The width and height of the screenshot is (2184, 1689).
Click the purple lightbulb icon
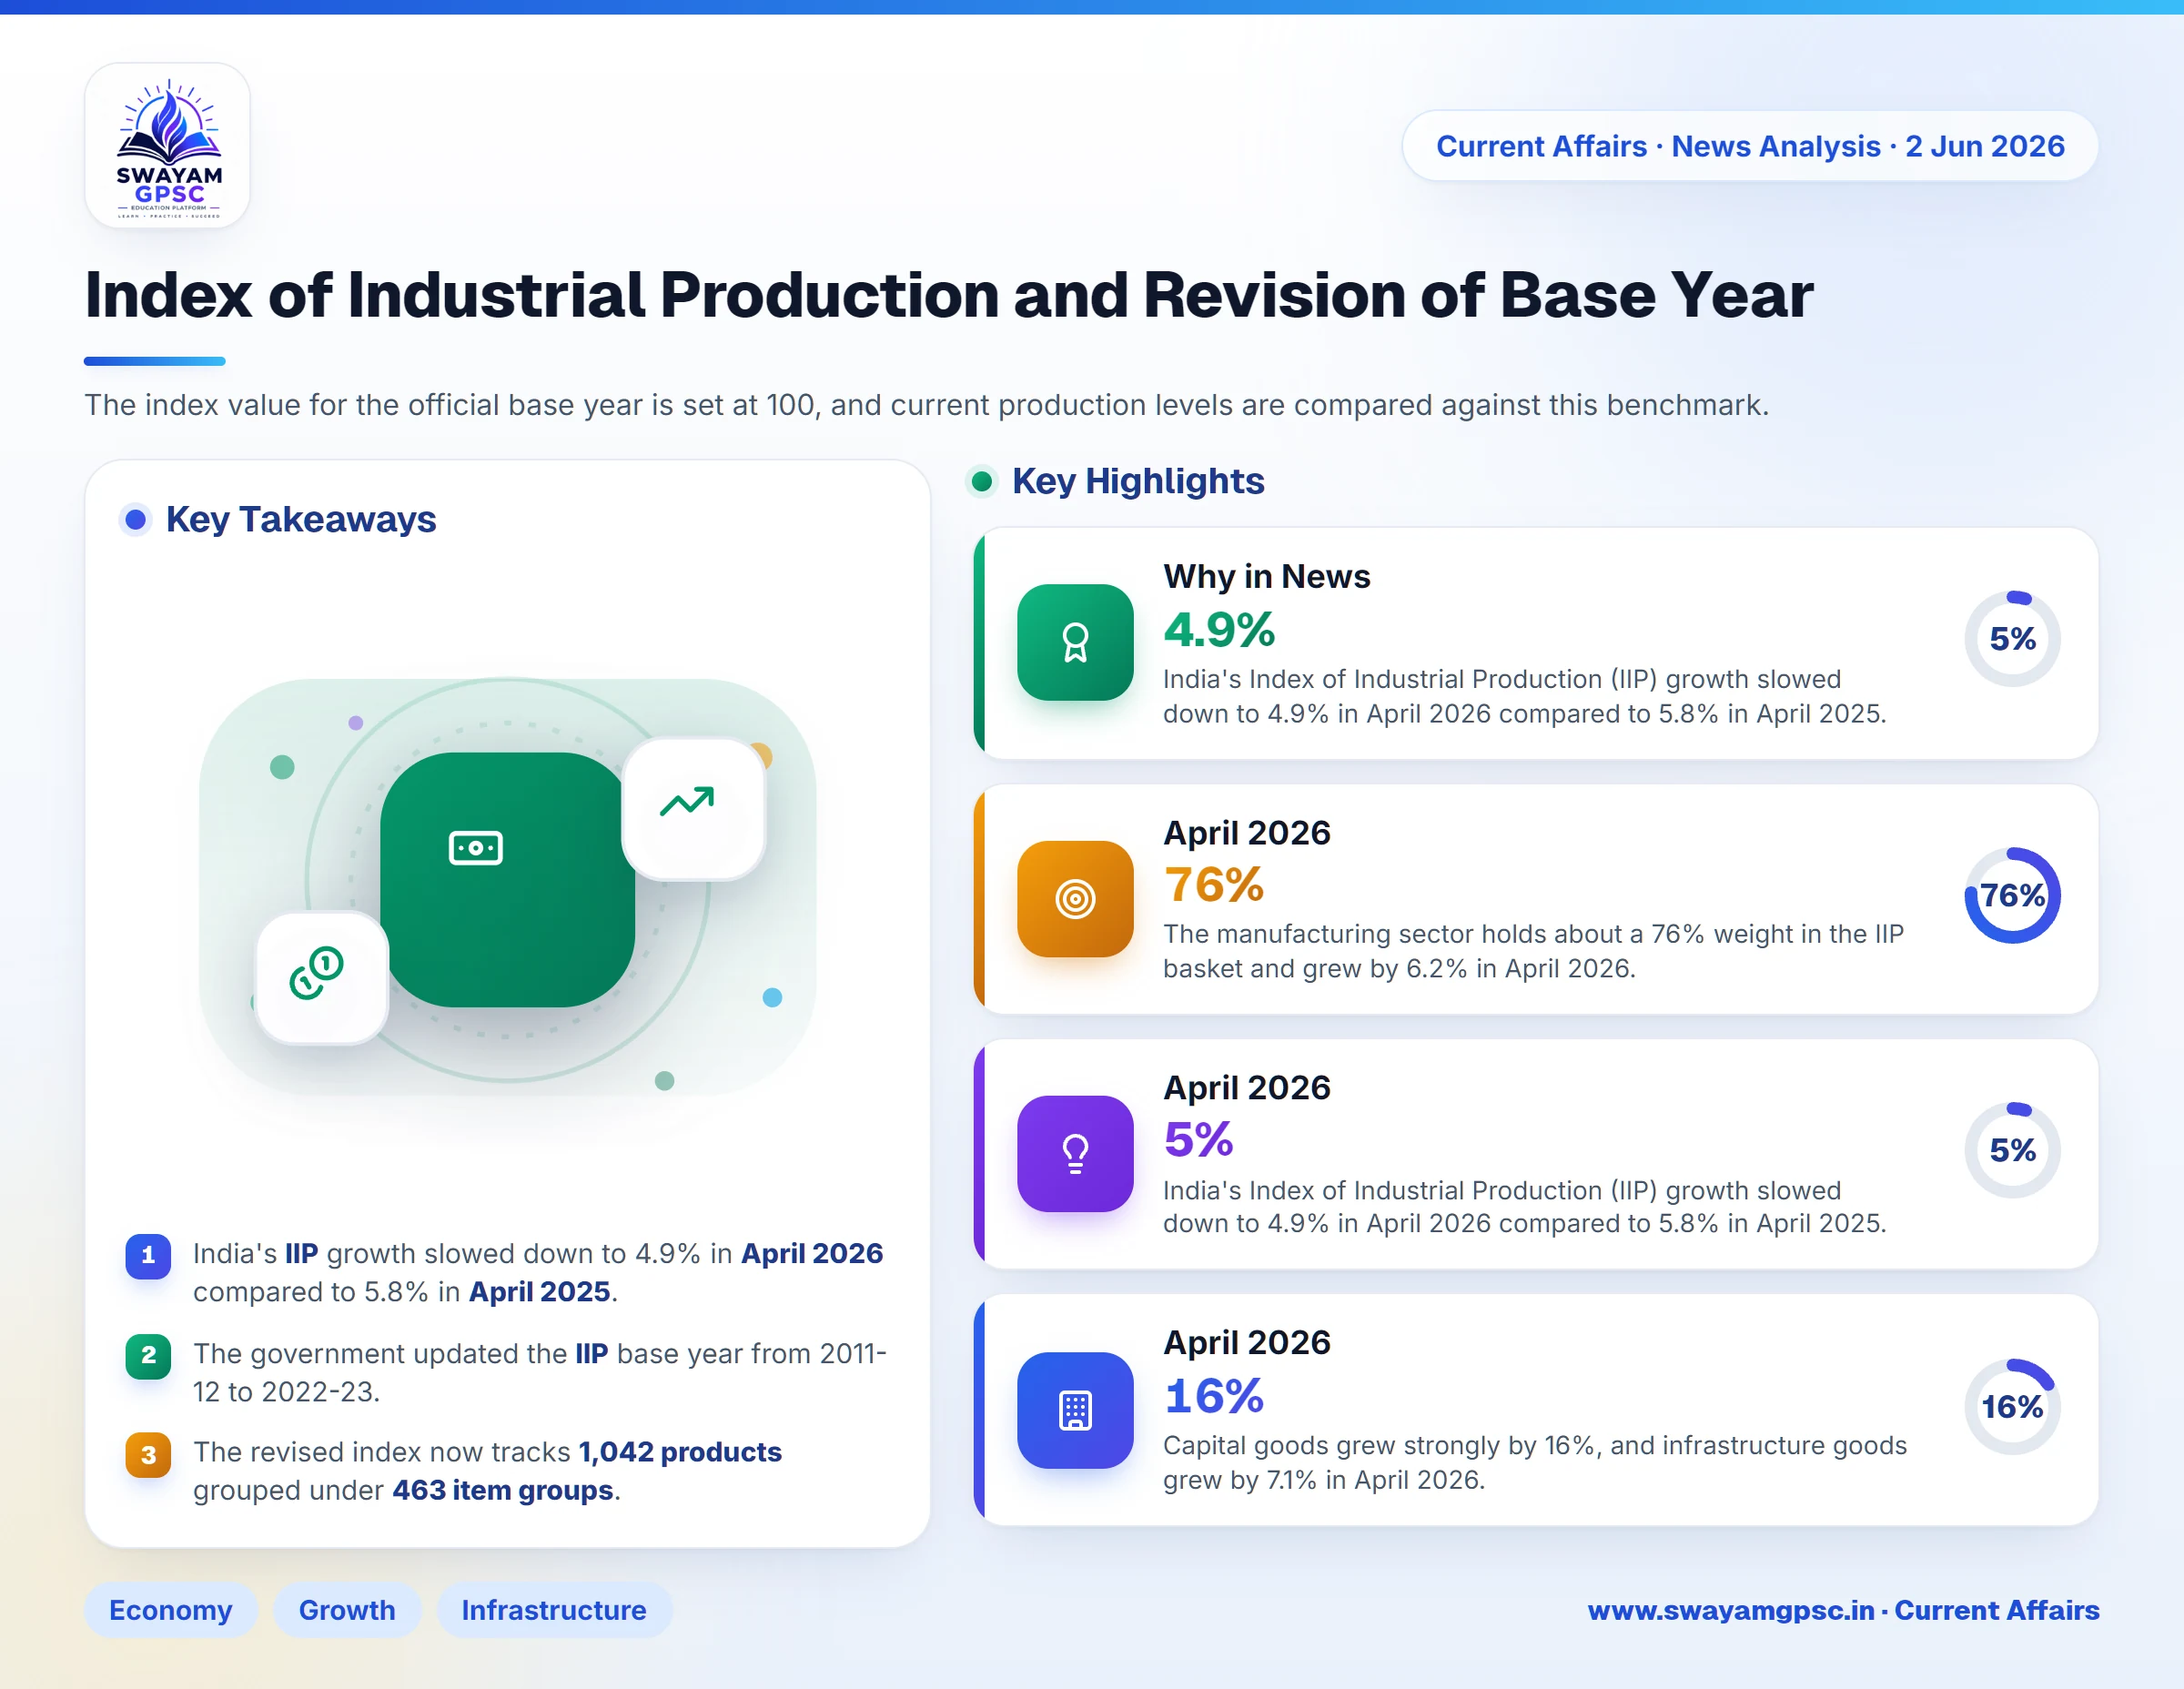pyautogui.click(x=1075, y=1153)
